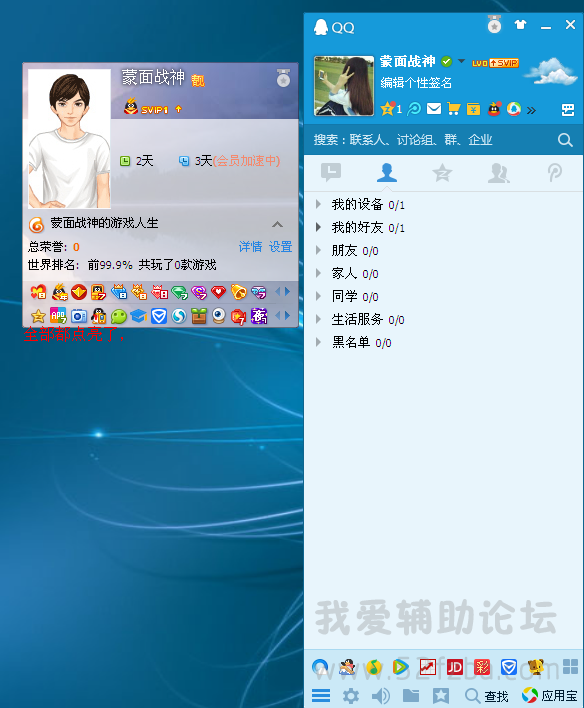Open favorites bookmark star icon
This screenshot has height=708, width=584.
point(441,696)
